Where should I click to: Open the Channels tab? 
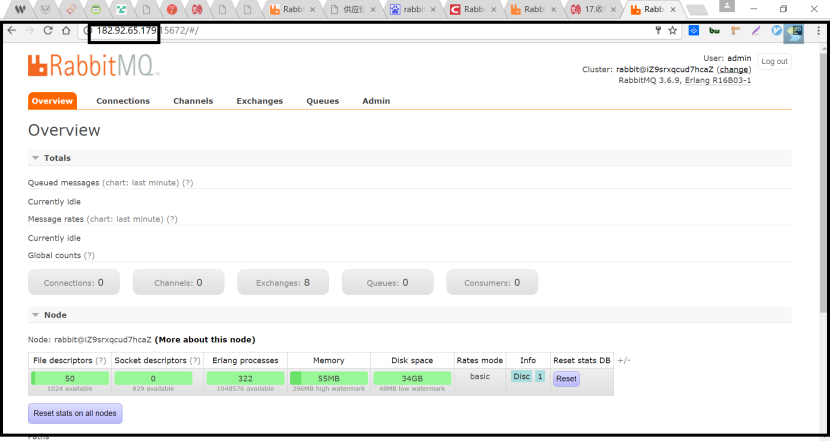pos(193,101)
